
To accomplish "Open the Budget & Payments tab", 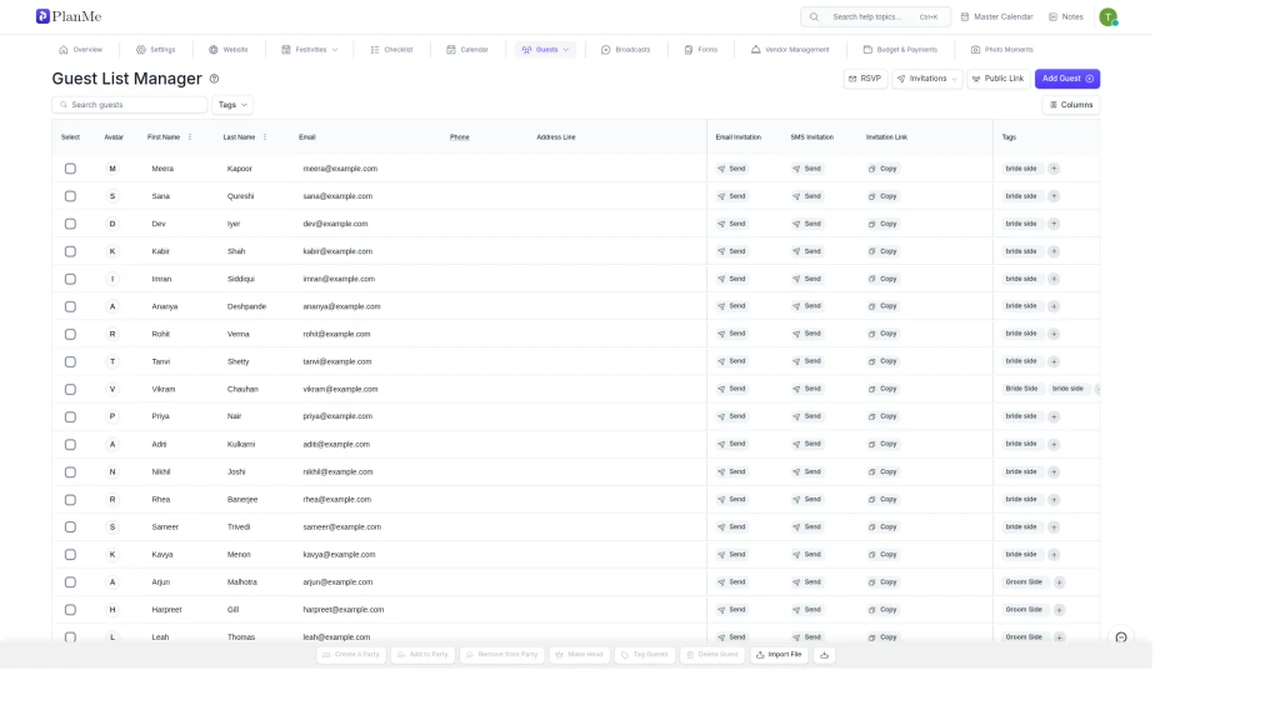I will 900,50.
